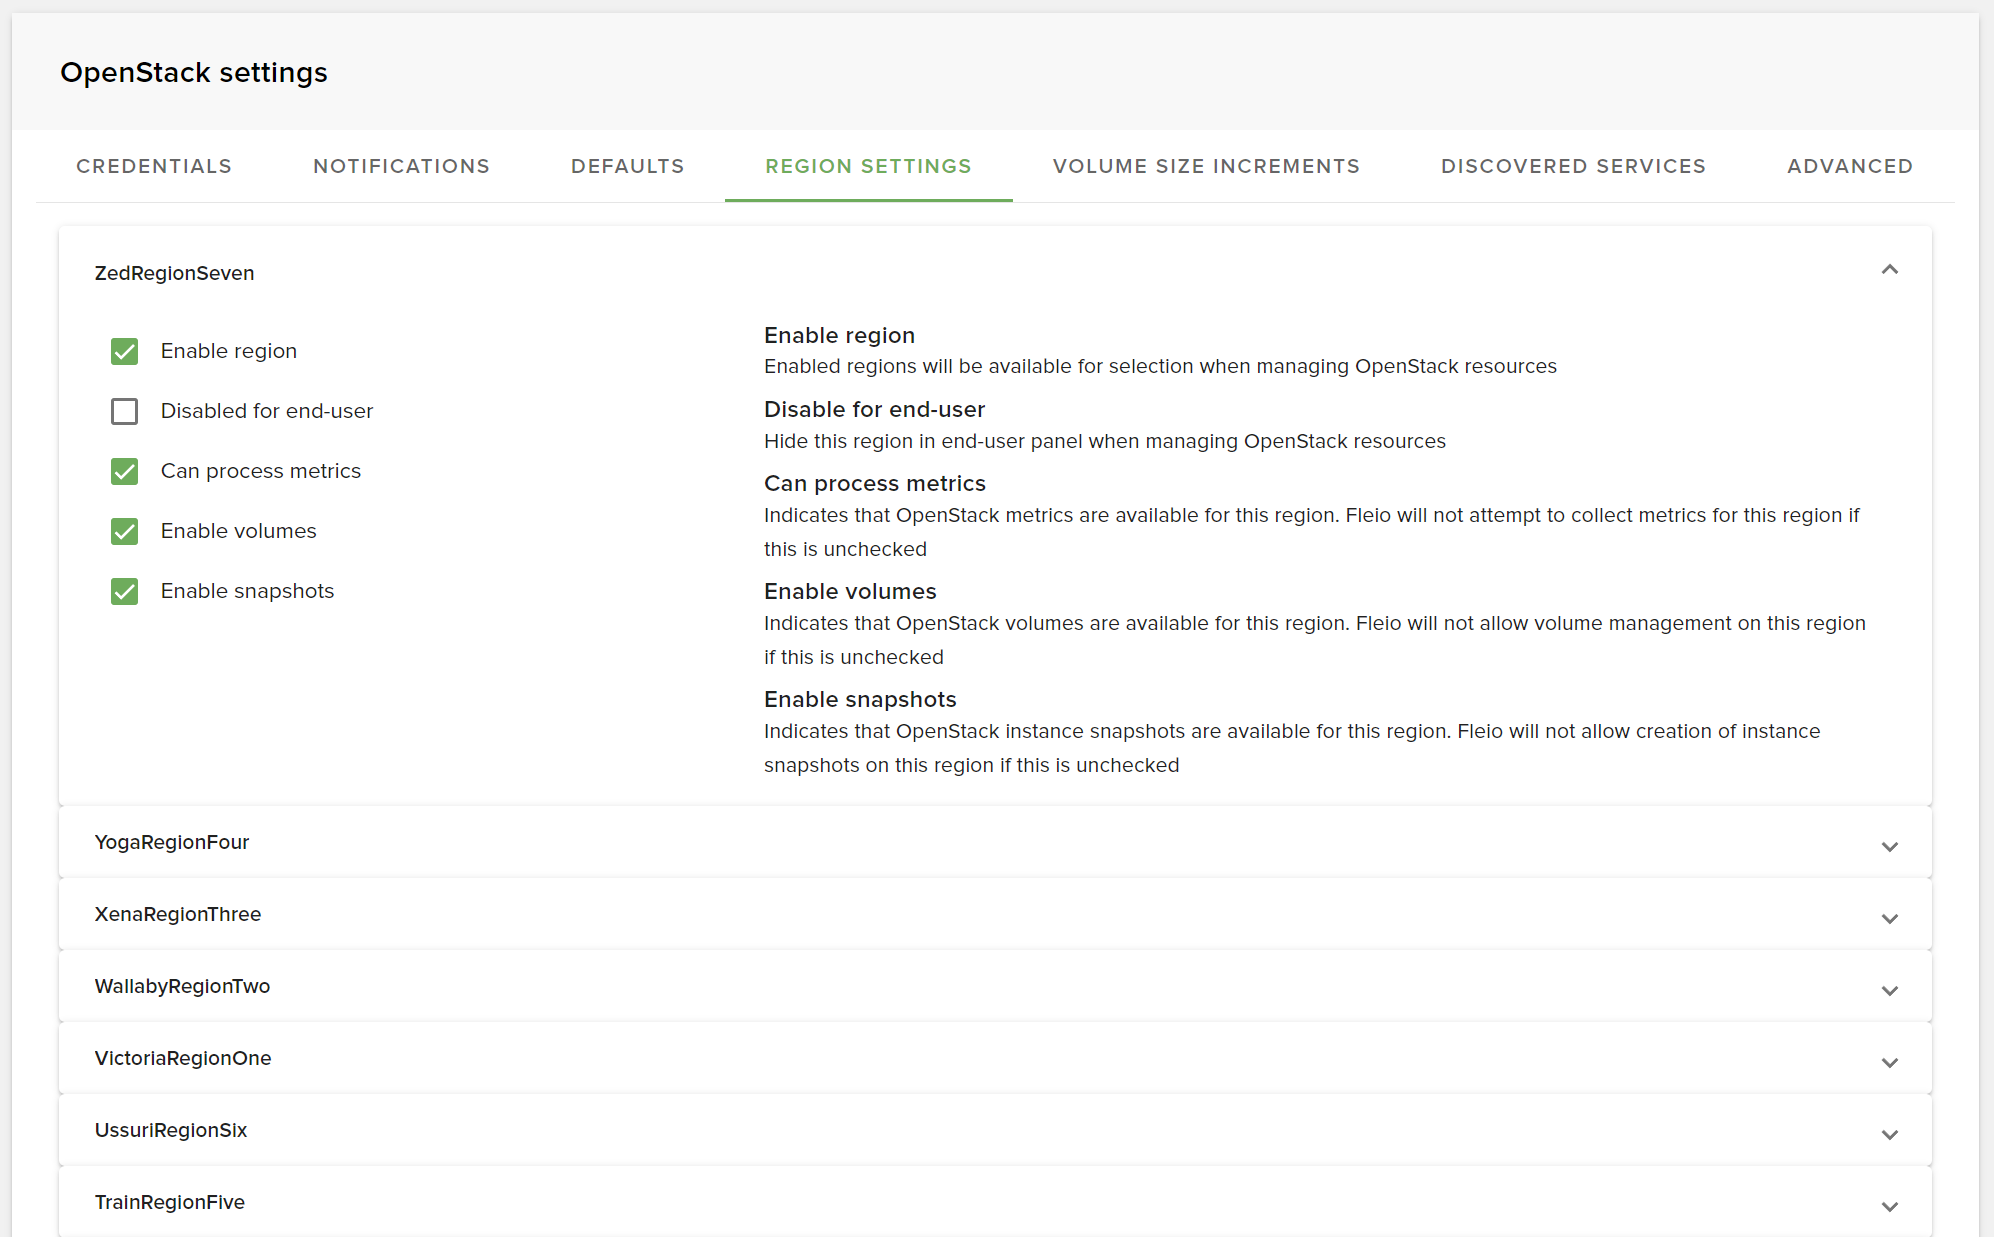Screen dimensions: 1994x1237
Task: Disable the Enable volumes checkbox
Action: 124,531
